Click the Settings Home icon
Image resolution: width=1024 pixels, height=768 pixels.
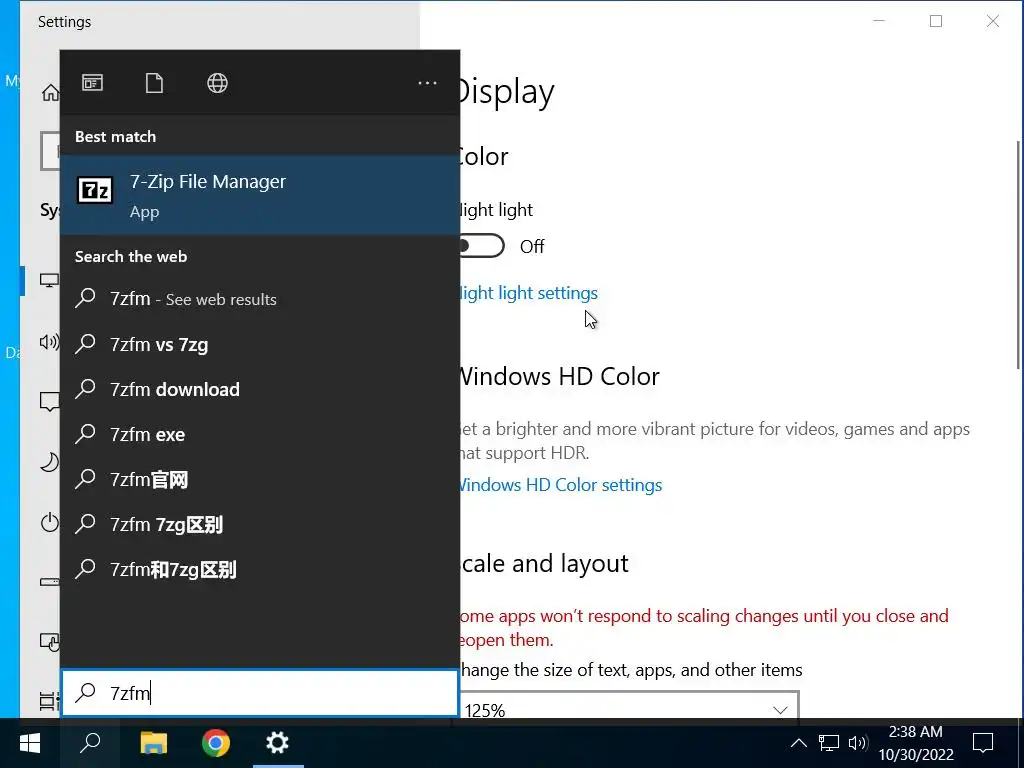pyautogui.click(x=50, y=93)
